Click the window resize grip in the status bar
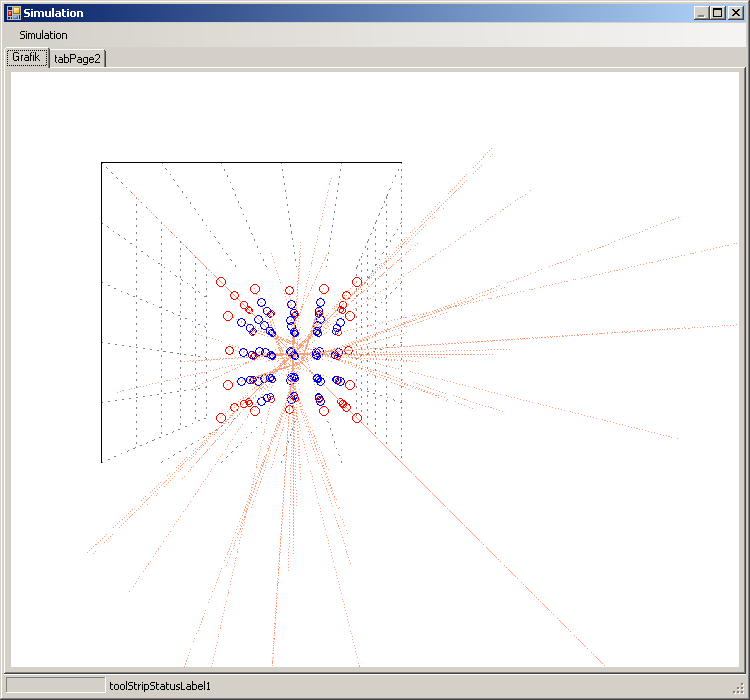Image resolution: width=750 pixels, height=700 pixels. tap(738, 688)
